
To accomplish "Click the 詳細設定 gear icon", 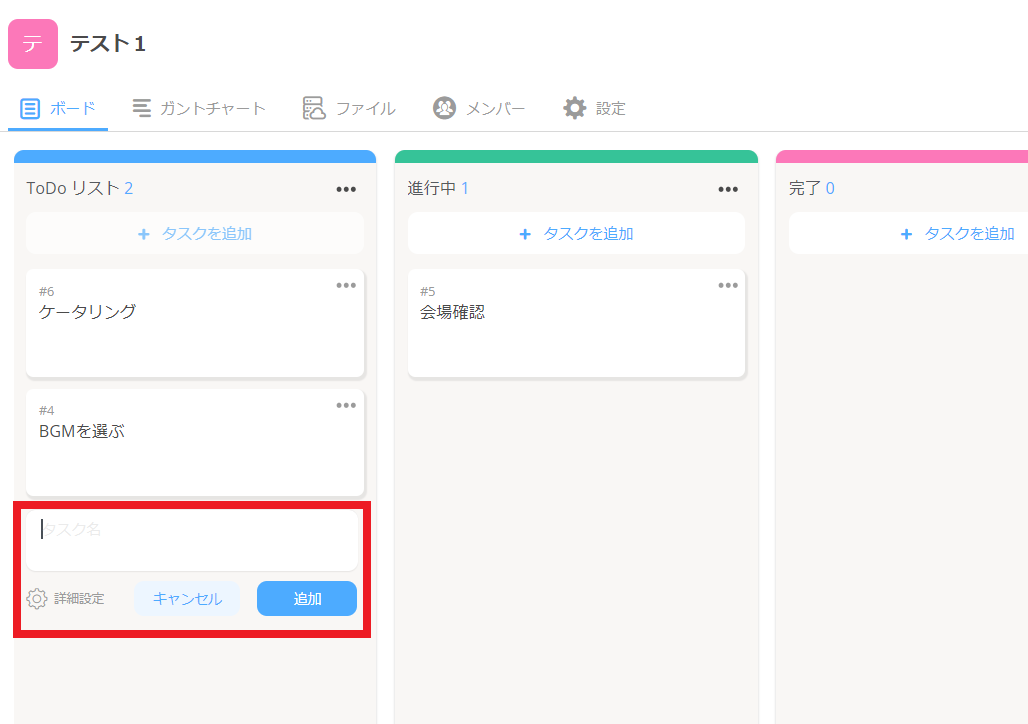I will [x=37, y=599].
